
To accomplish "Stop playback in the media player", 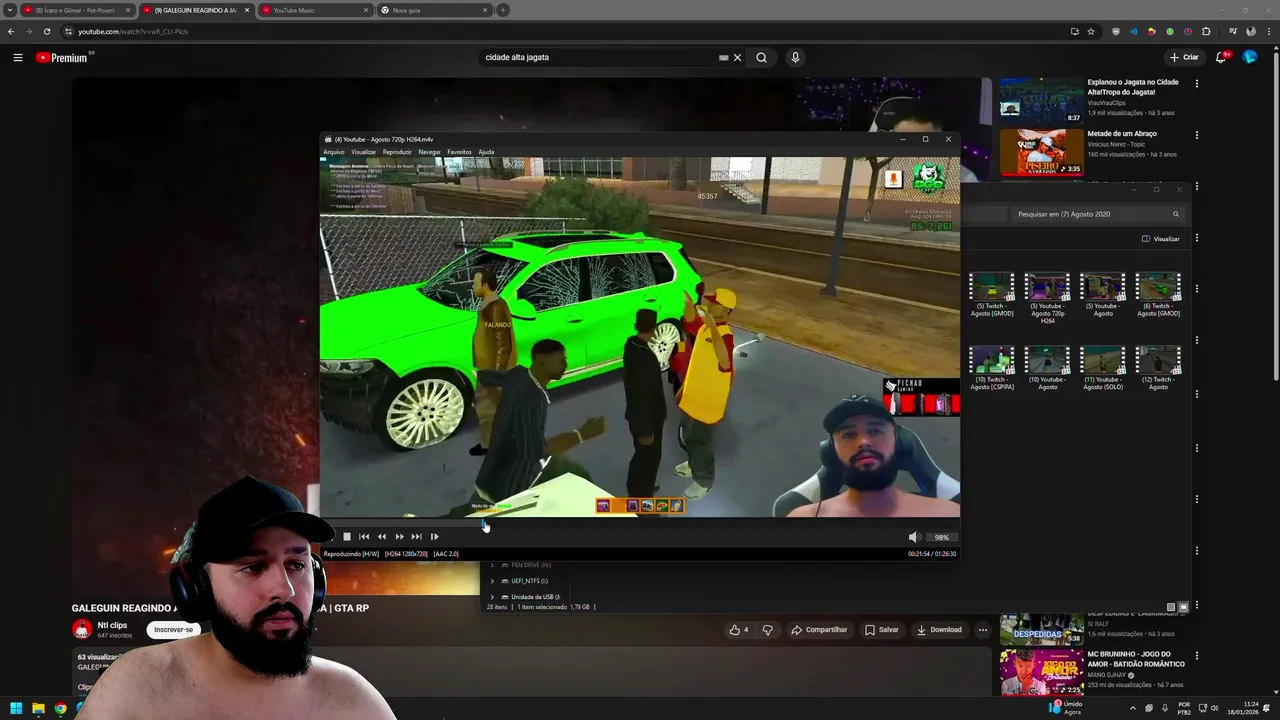I will pos(347,537).
